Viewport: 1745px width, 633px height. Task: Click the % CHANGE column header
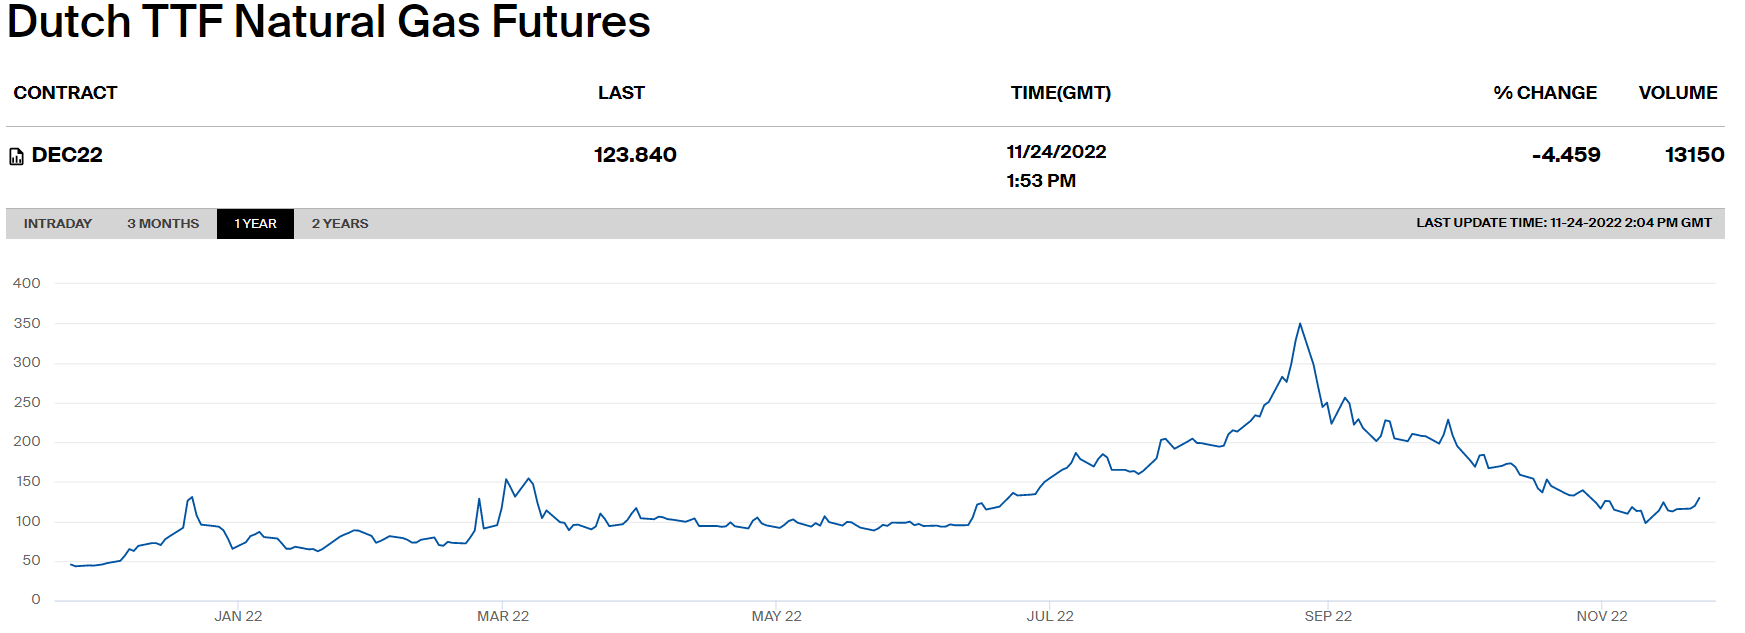pyautogui.click(x=1545, y=93)
